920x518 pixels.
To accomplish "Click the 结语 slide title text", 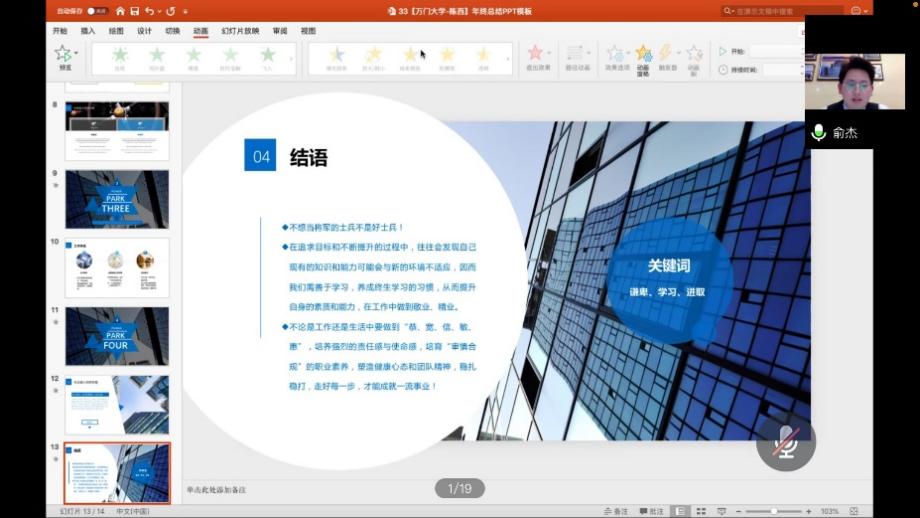I will (309, 158).
